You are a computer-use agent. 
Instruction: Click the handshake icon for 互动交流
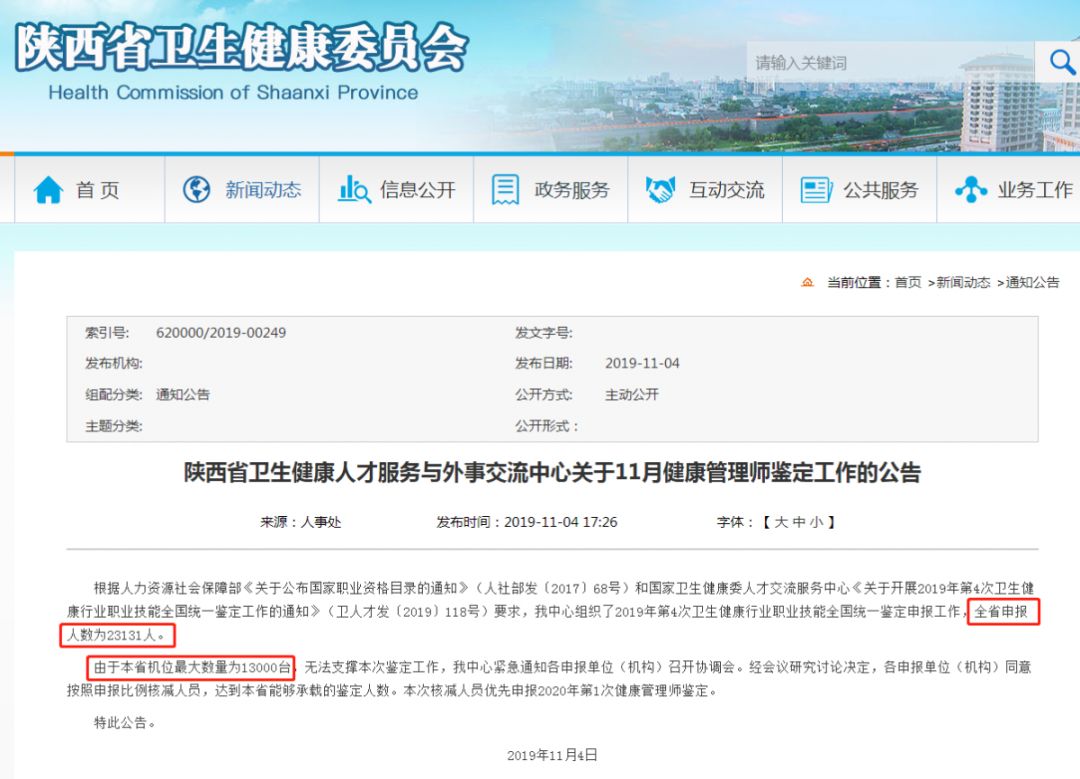coord(660,189)
